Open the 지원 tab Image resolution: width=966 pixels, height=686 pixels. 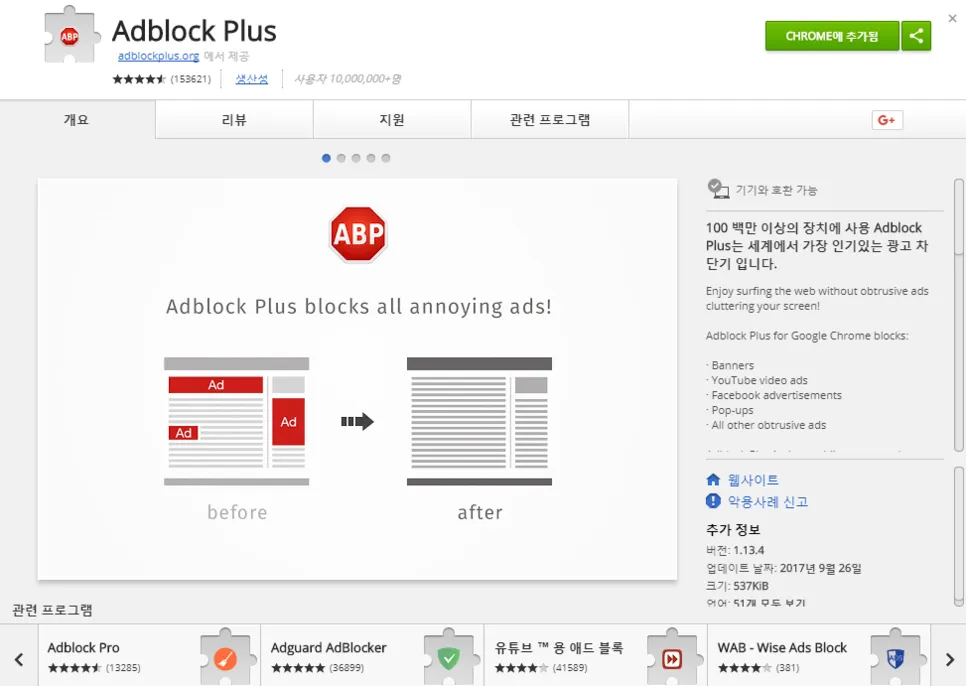392,120
